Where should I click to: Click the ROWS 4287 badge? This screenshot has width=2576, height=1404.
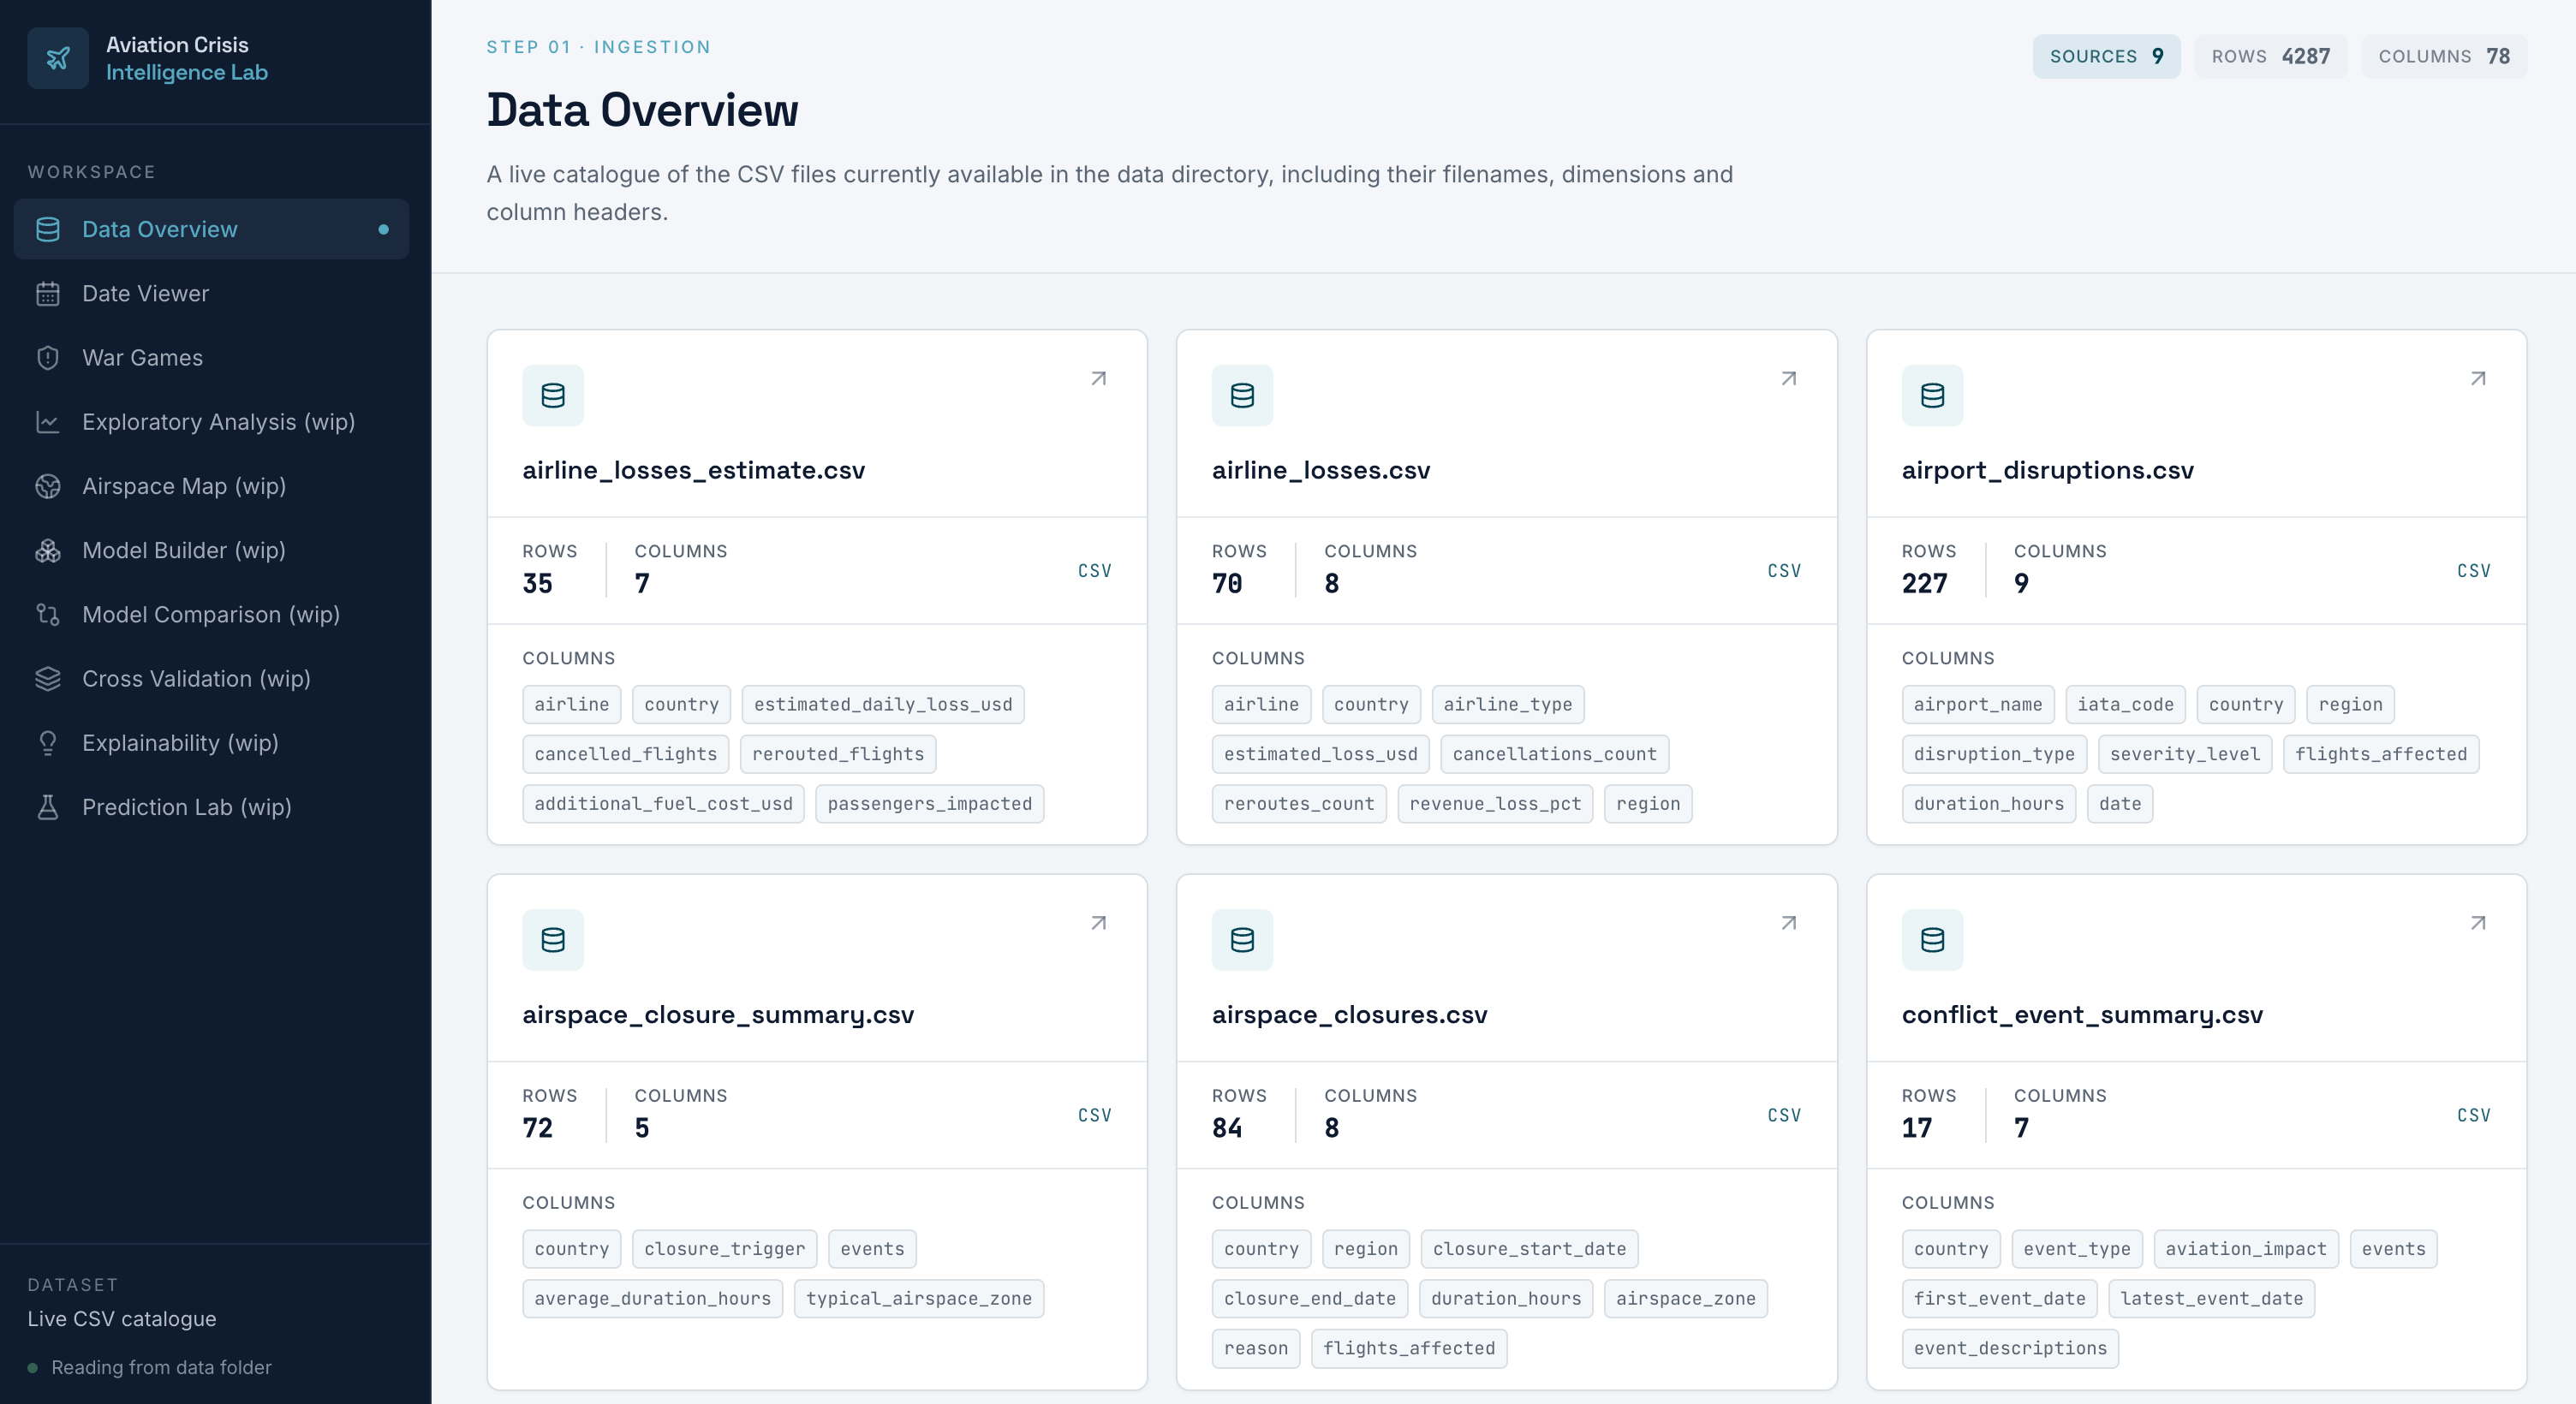2270,56
